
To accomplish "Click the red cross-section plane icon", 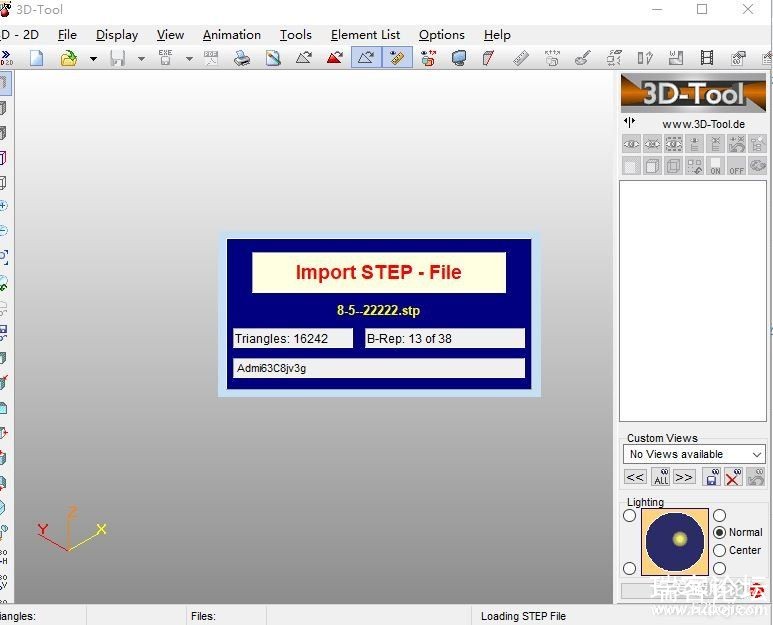I will click(x=488, y=58).
